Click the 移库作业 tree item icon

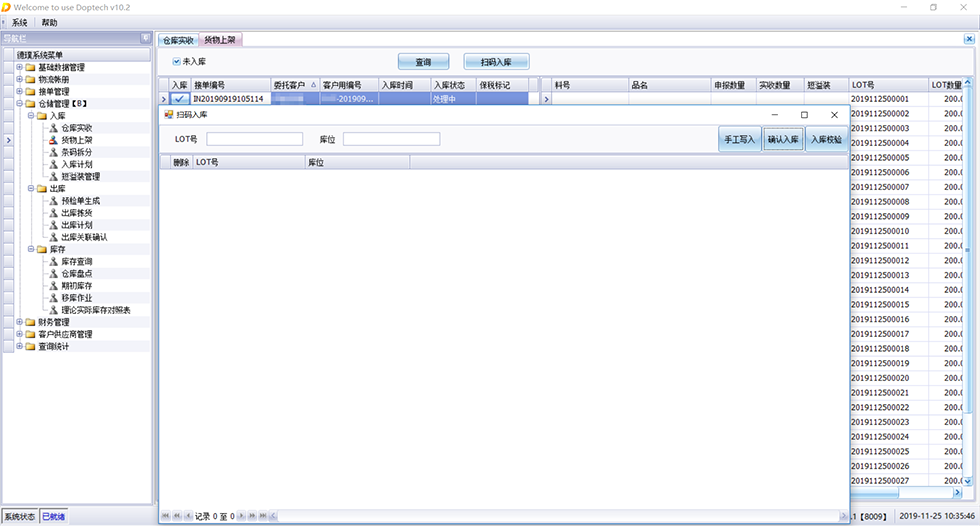[54, 298]
